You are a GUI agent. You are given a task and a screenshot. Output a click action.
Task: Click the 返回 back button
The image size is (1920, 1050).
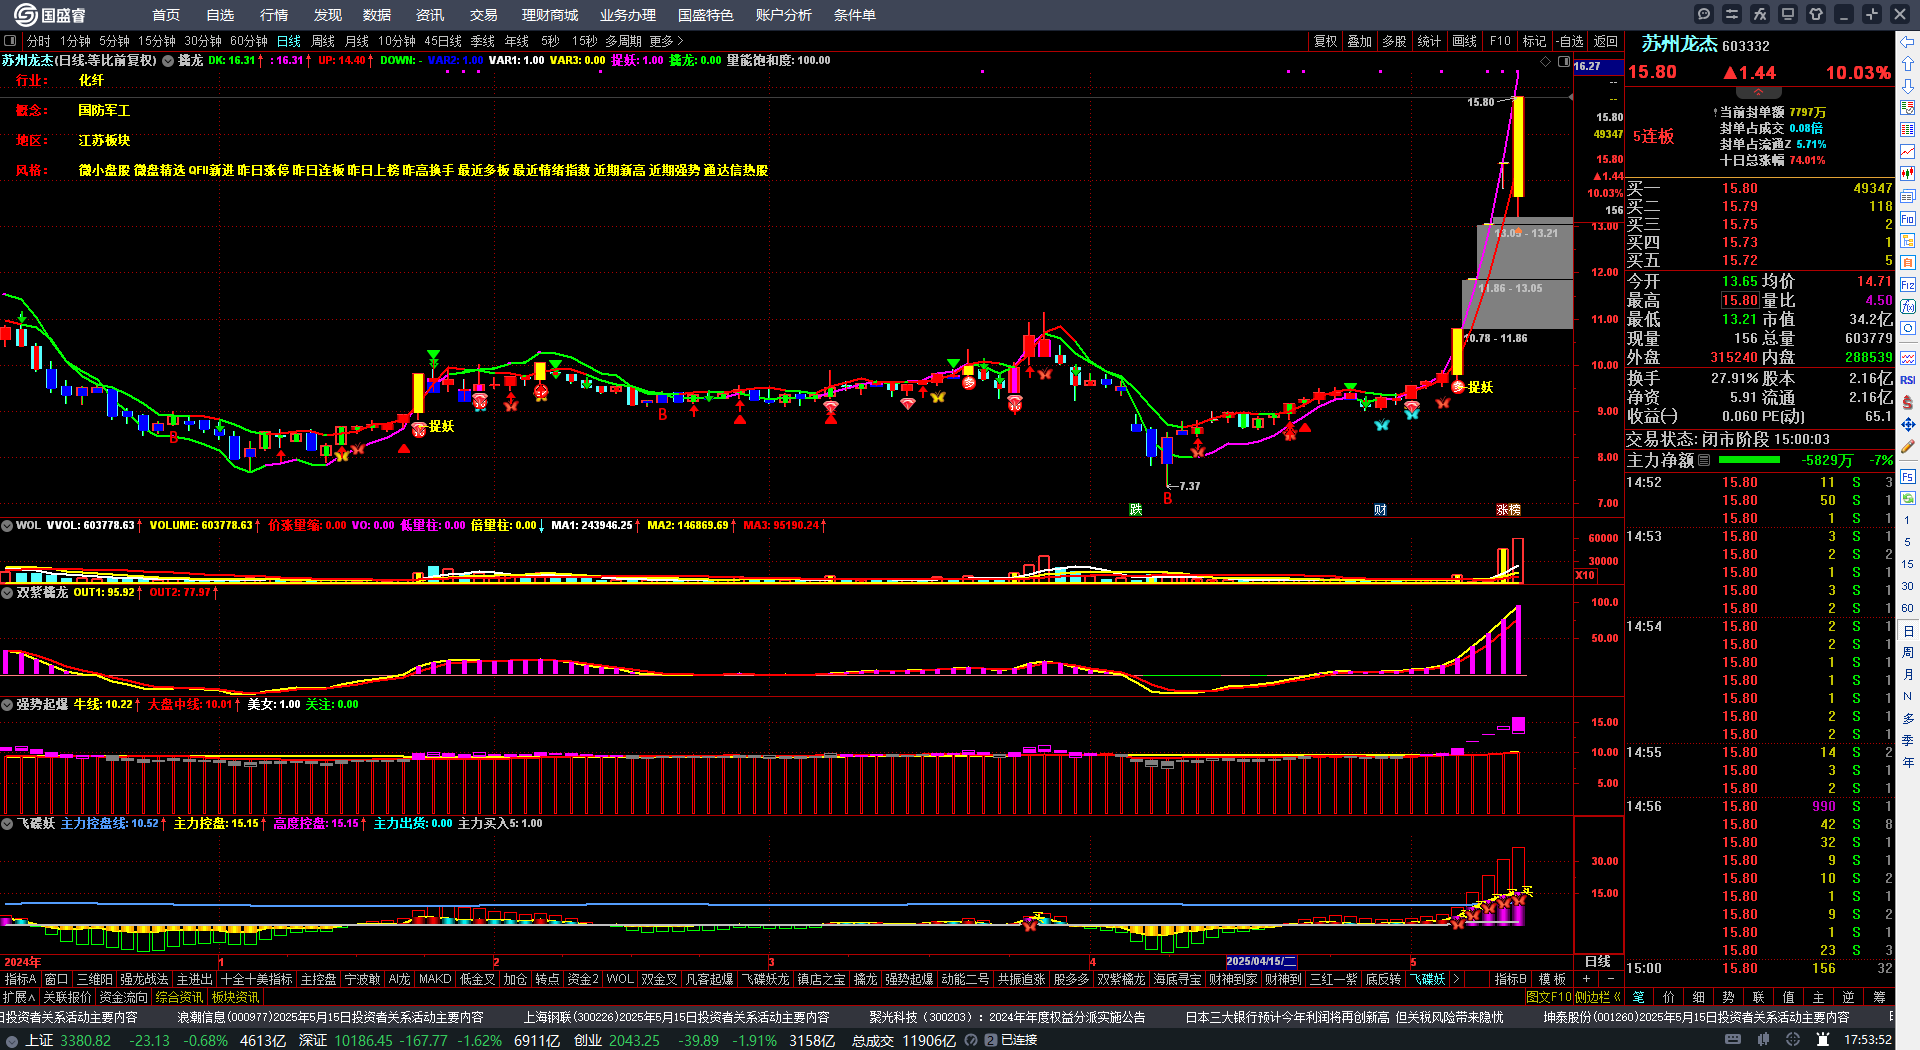(1606, 41)
